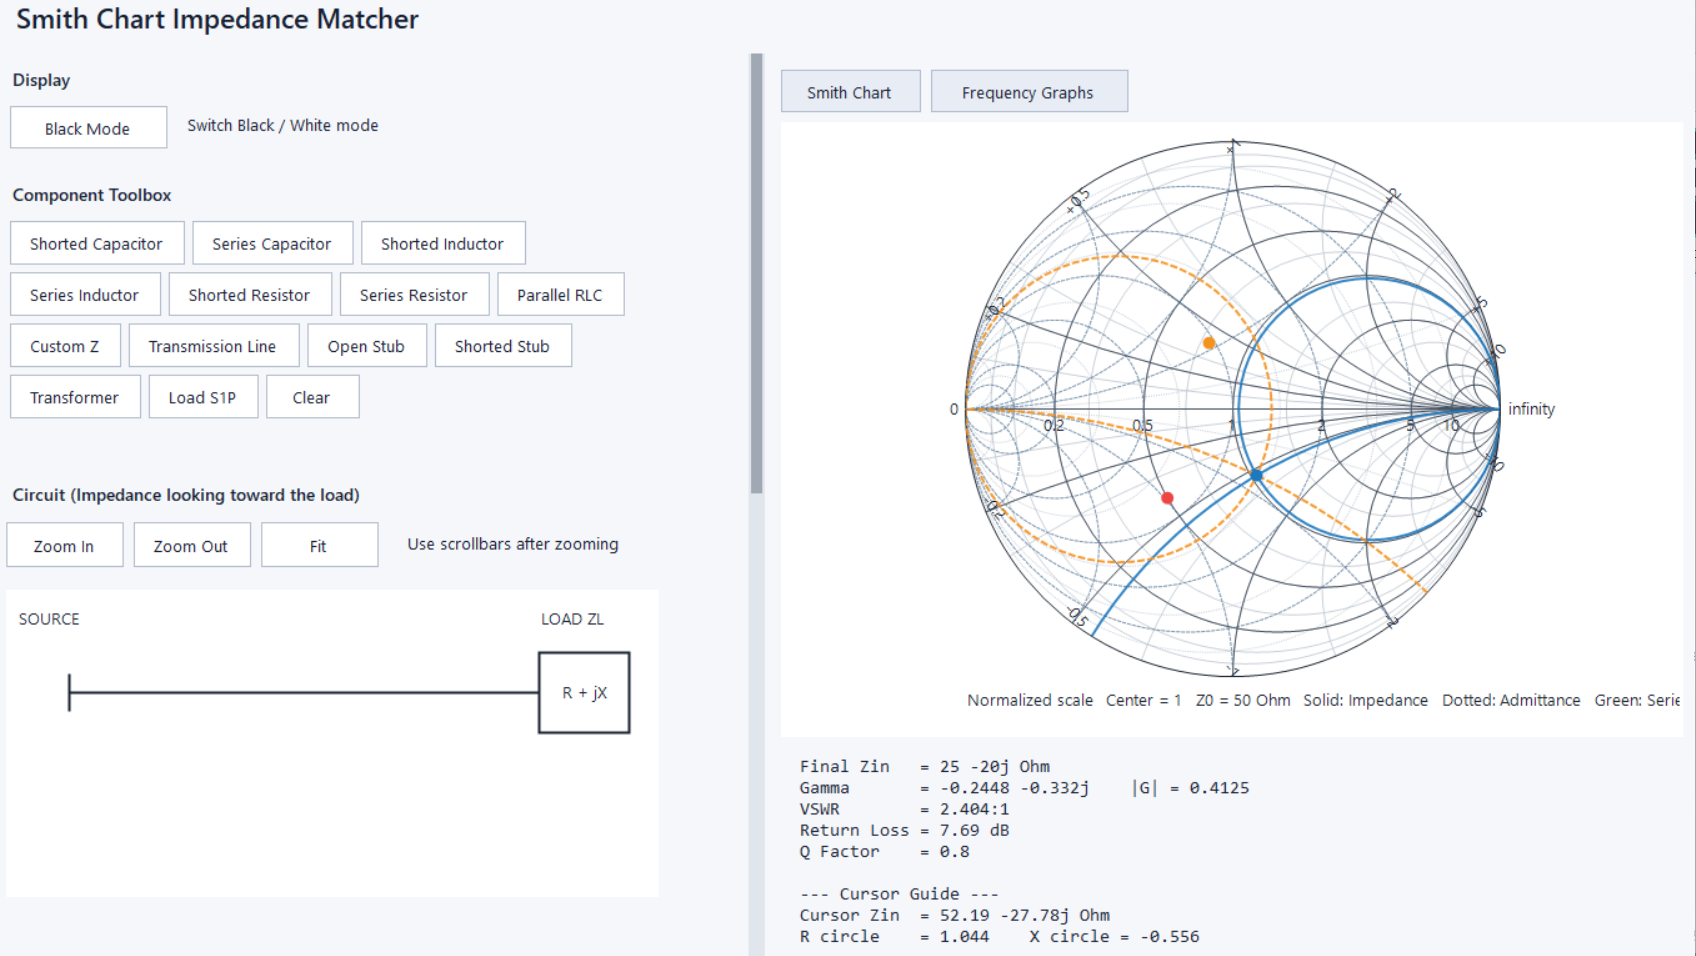Add a Series Capacitor component
Image resolution: width=1696 pixels, height=956 pixels.
(x=272, y=243)
